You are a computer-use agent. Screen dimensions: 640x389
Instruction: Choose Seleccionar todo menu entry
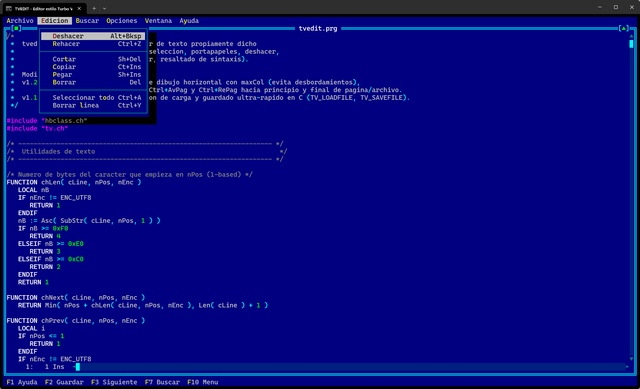(93, 98)
